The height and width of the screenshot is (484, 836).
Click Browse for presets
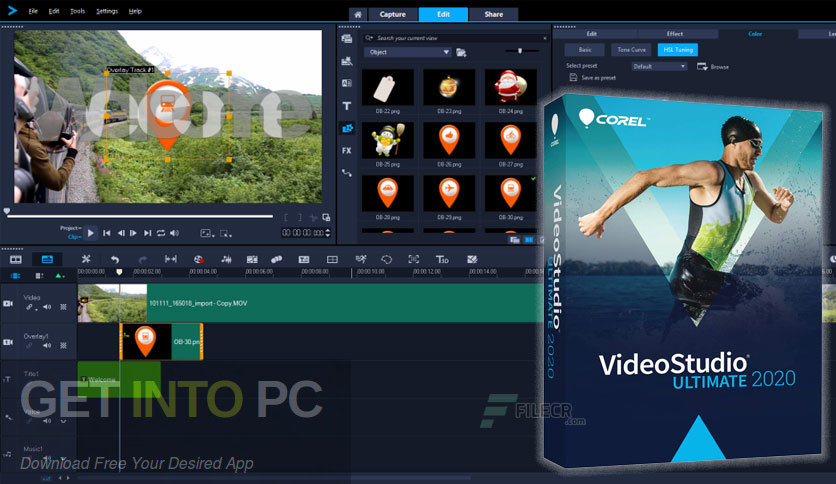tap(713, 67)
